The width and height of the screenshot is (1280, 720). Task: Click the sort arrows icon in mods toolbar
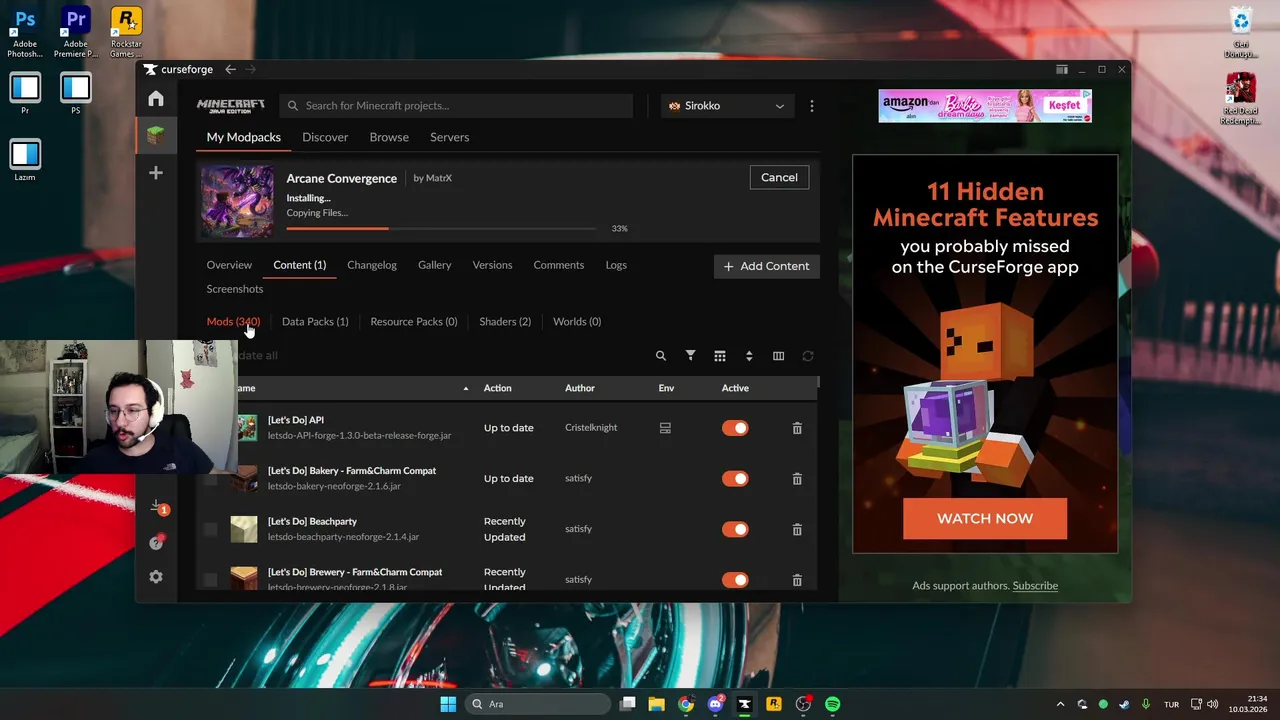pos(749,356)
